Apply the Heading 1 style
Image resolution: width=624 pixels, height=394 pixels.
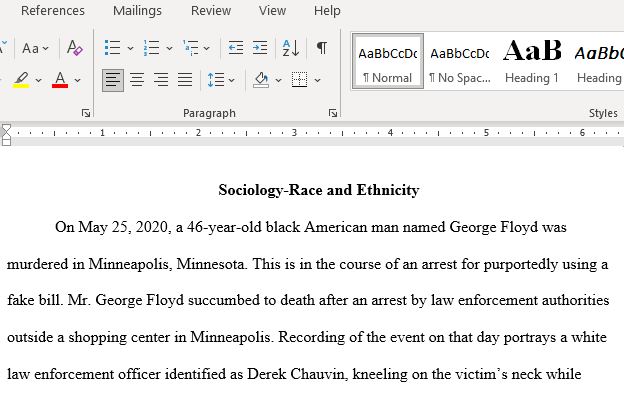click(532, 61)
